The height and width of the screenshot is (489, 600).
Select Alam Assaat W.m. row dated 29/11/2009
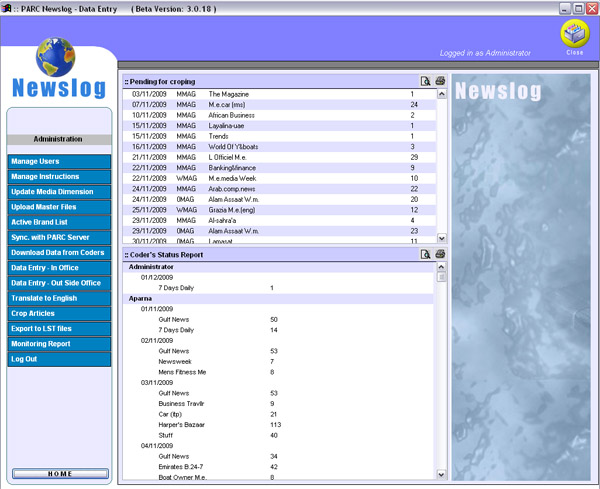point(279,231)
